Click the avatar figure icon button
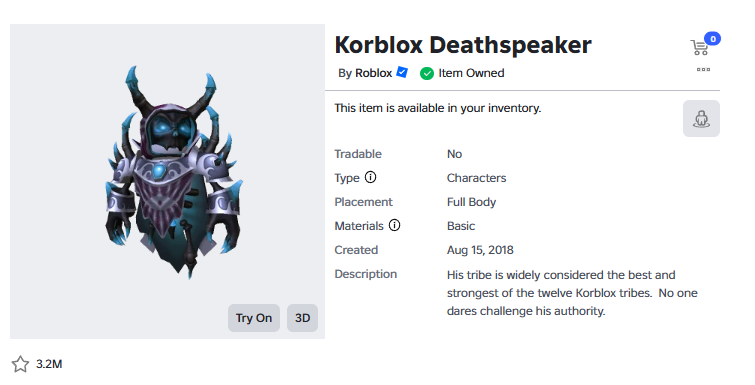 click(x=701, y=118)
